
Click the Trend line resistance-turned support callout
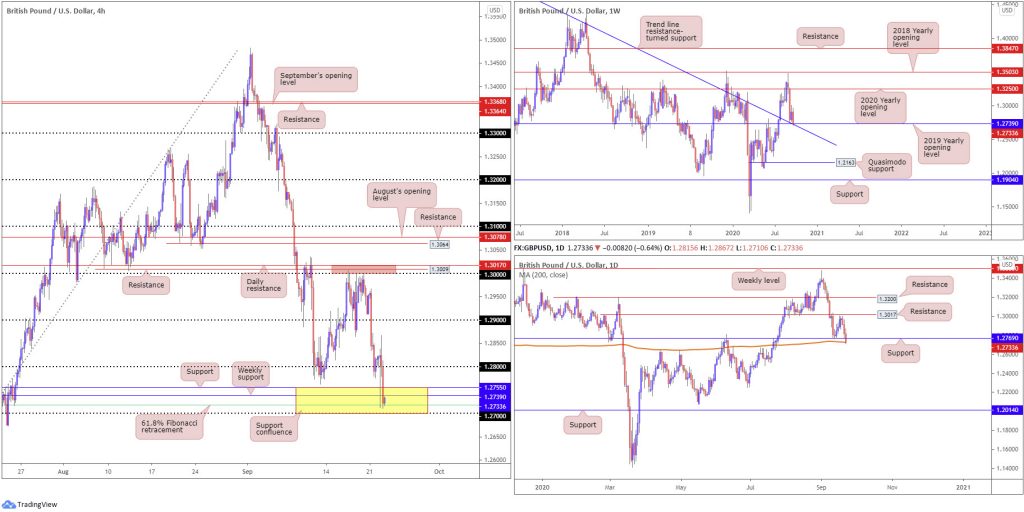(x=673, y=31)
